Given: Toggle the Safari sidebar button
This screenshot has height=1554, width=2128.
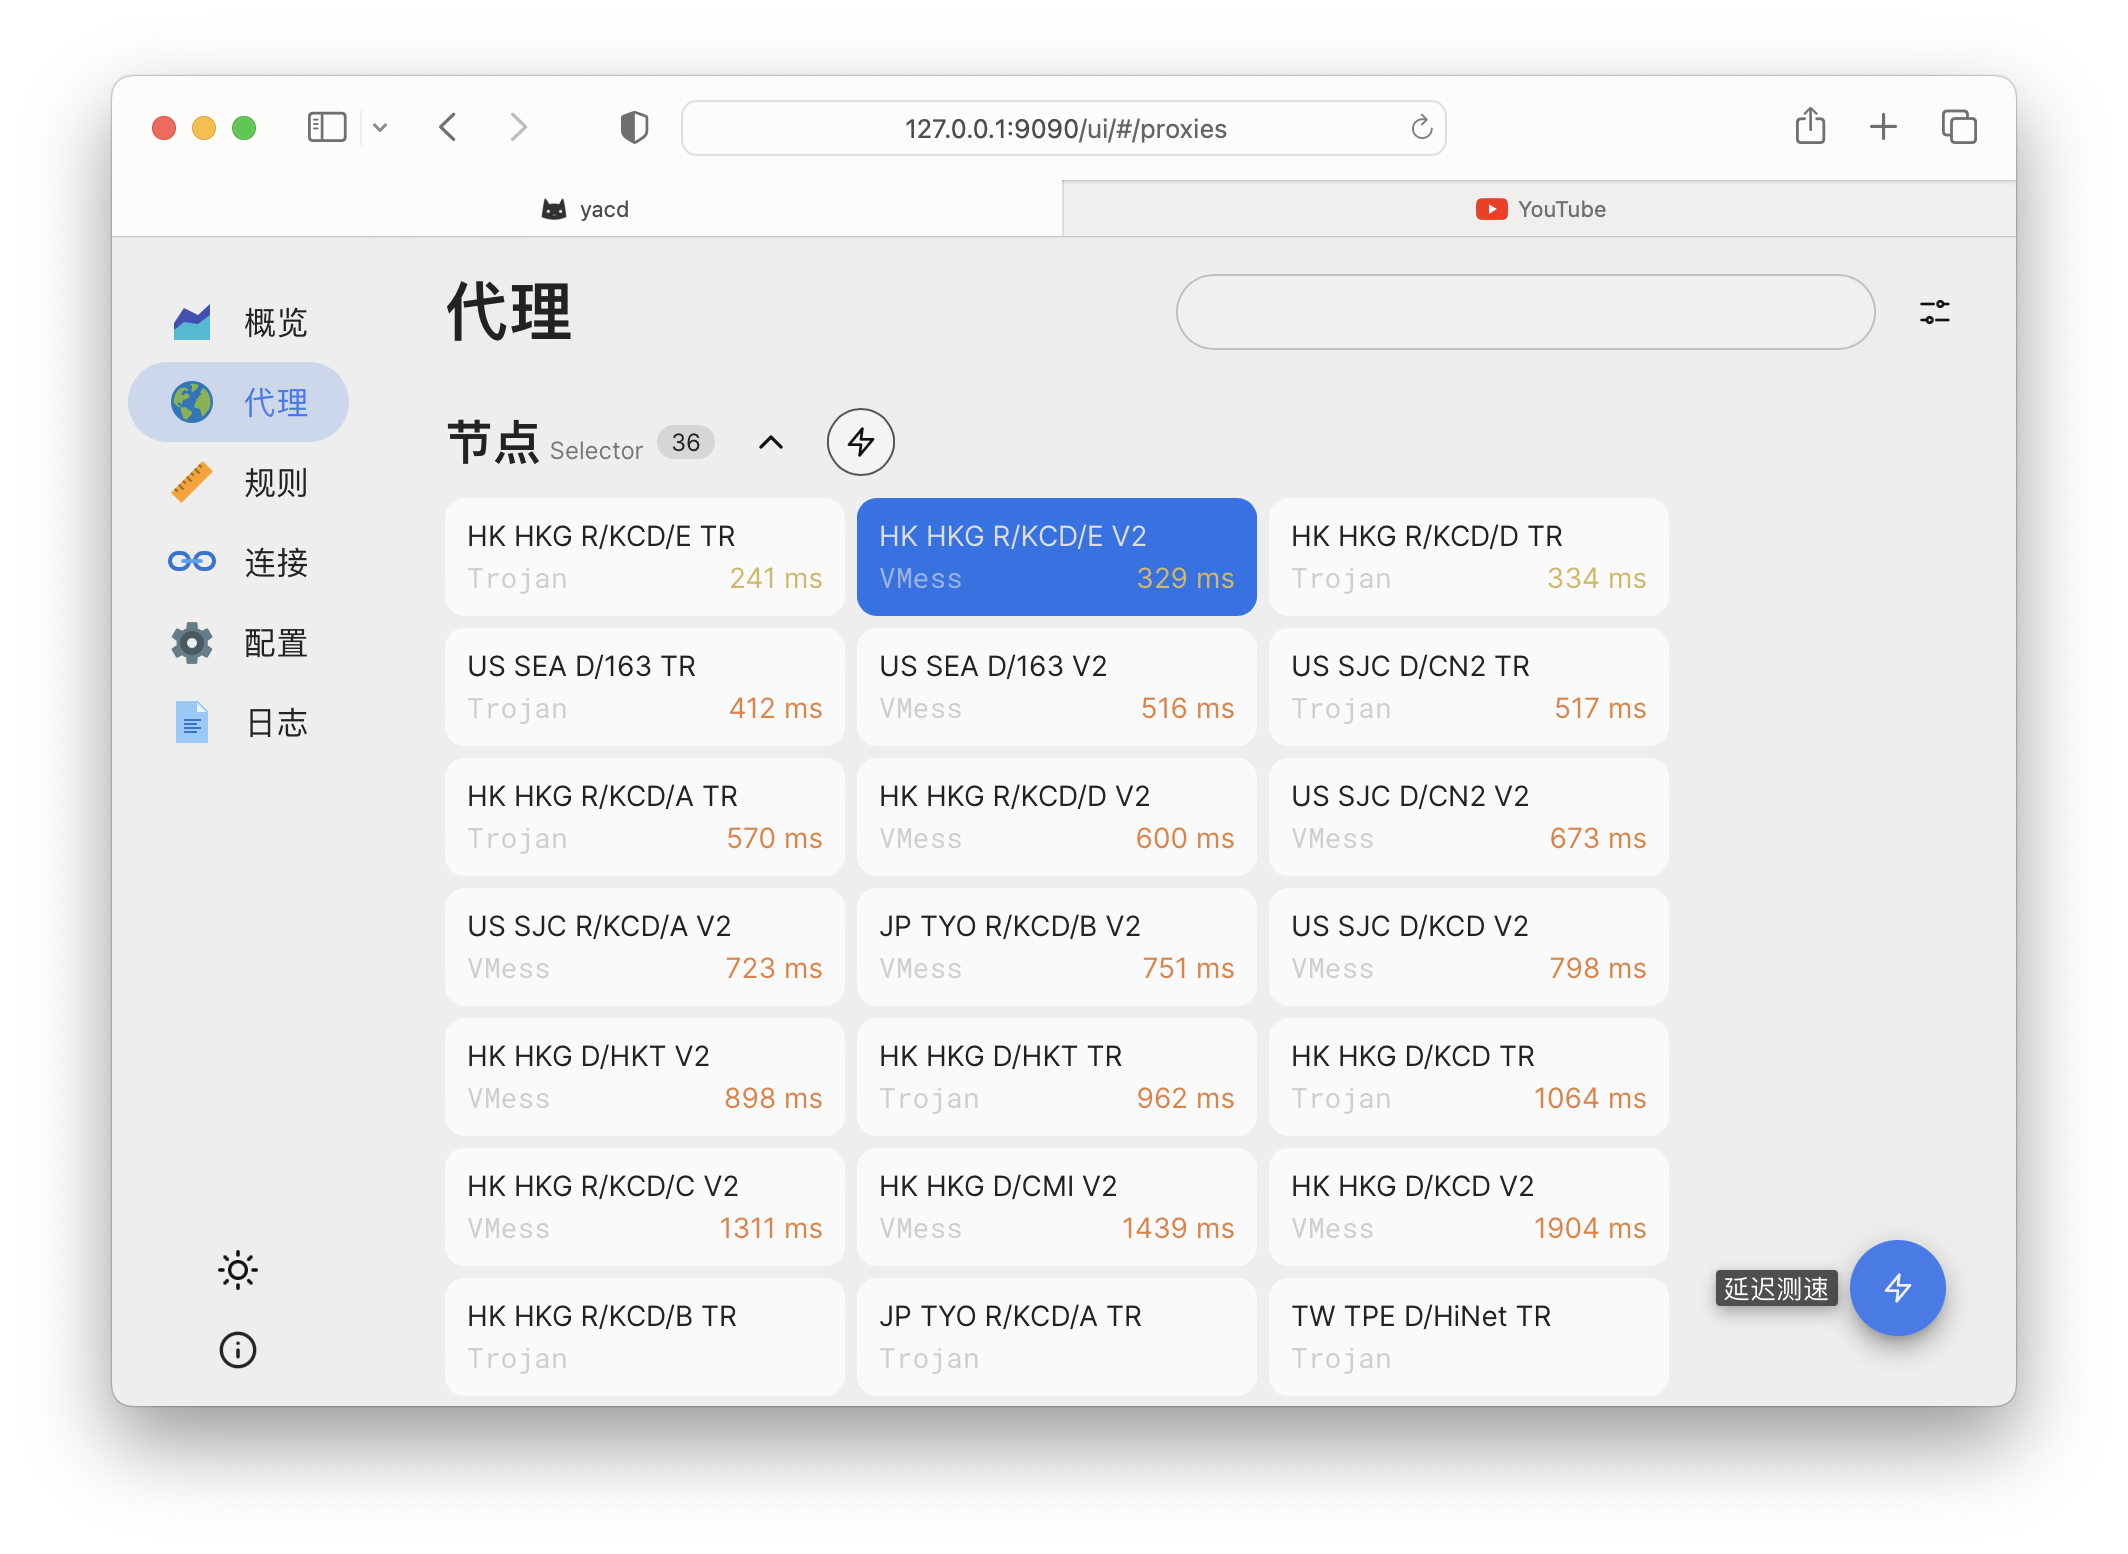Looking at the screenshot, I should point(327,128).
